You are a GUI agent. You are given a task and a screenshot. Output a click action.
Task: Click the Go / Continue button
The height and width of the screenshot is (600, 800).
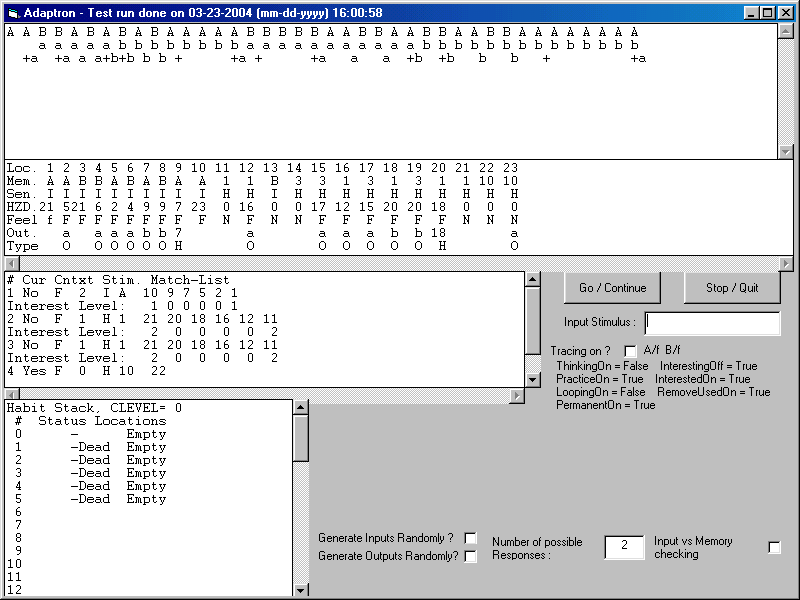612,288
